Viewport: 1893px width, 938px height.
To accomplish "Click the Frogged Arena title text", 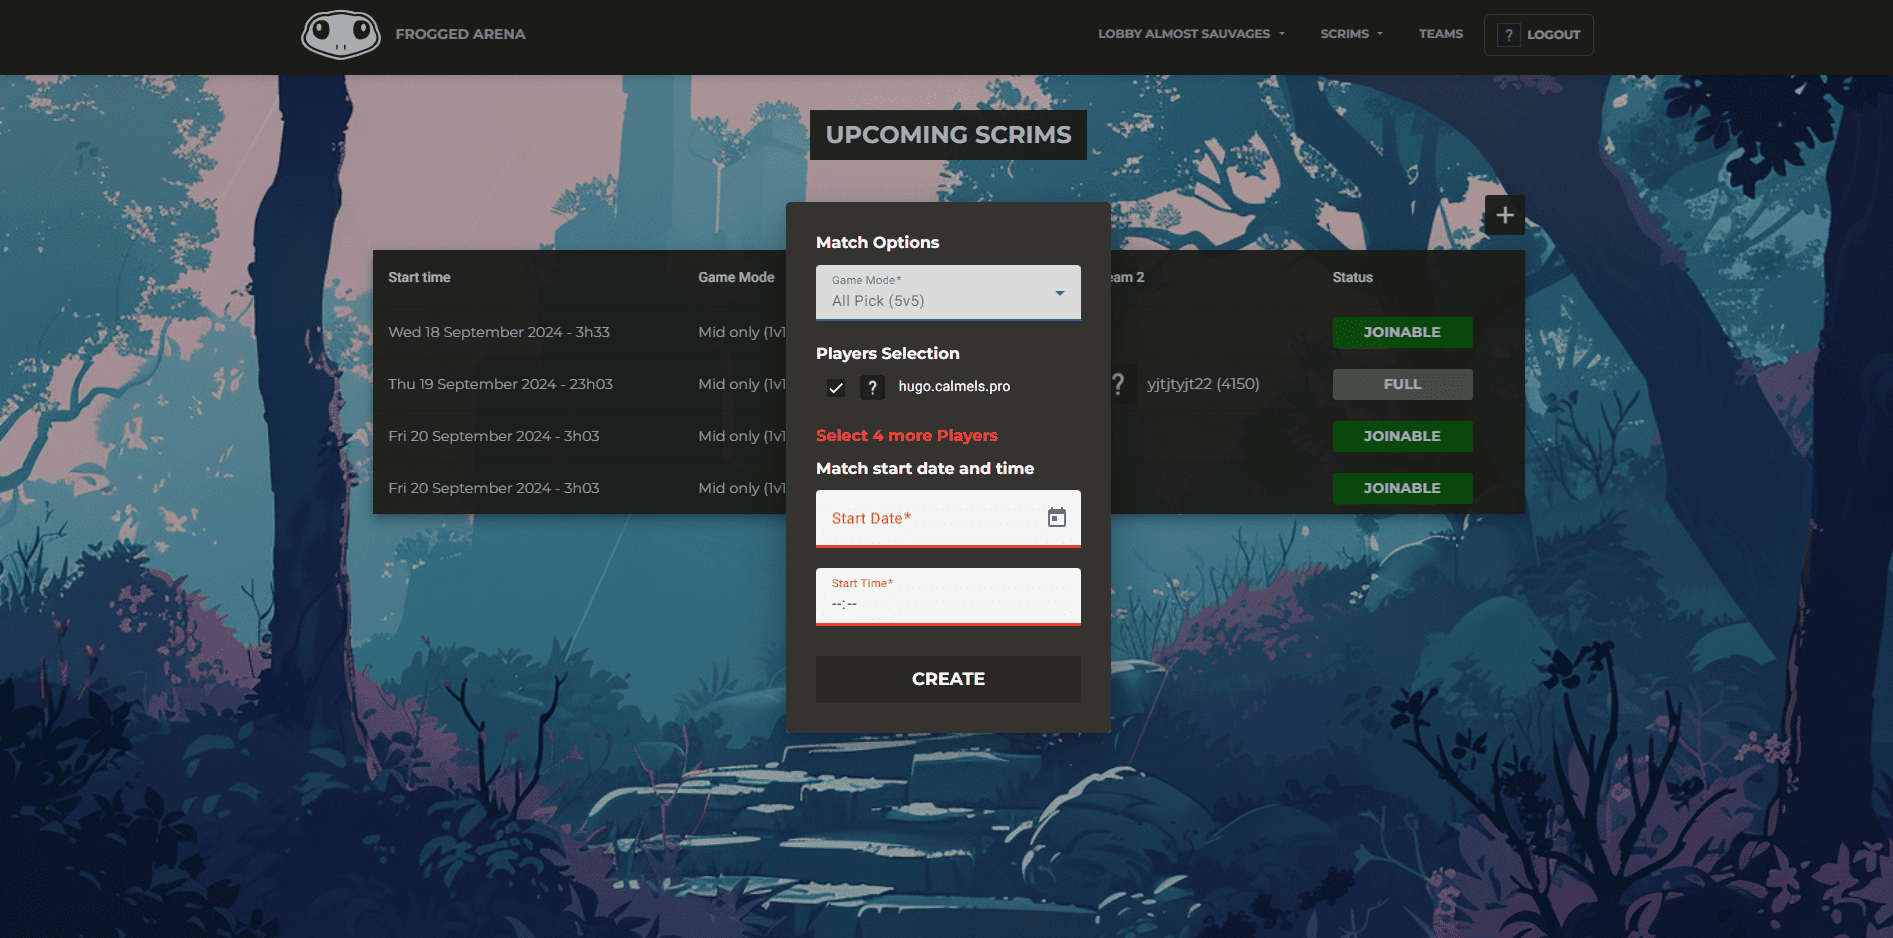I will (460, 34).
